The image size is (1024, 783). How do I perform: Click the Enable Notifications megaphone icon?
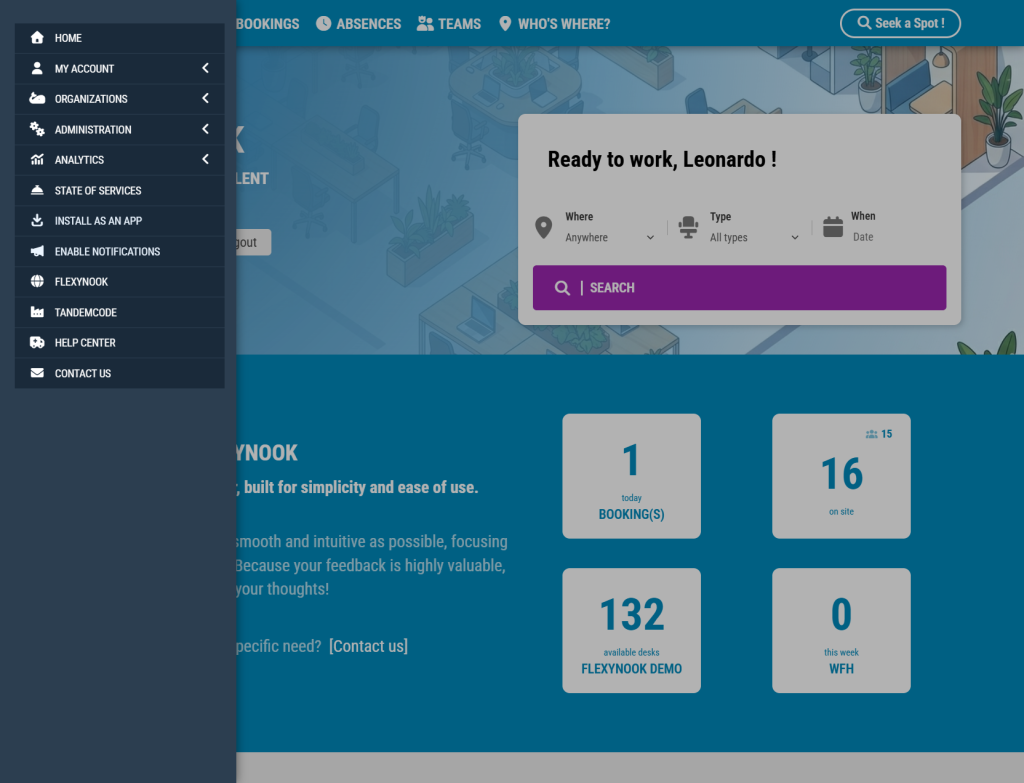pos(37,251)
